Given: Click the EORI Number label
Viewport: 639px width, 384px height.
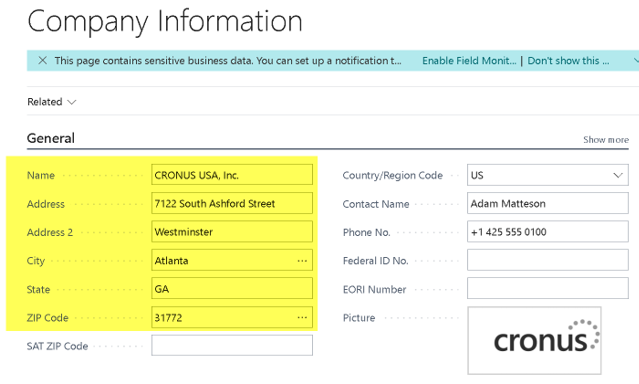Looking at the screenshot, I should (375, 289).
